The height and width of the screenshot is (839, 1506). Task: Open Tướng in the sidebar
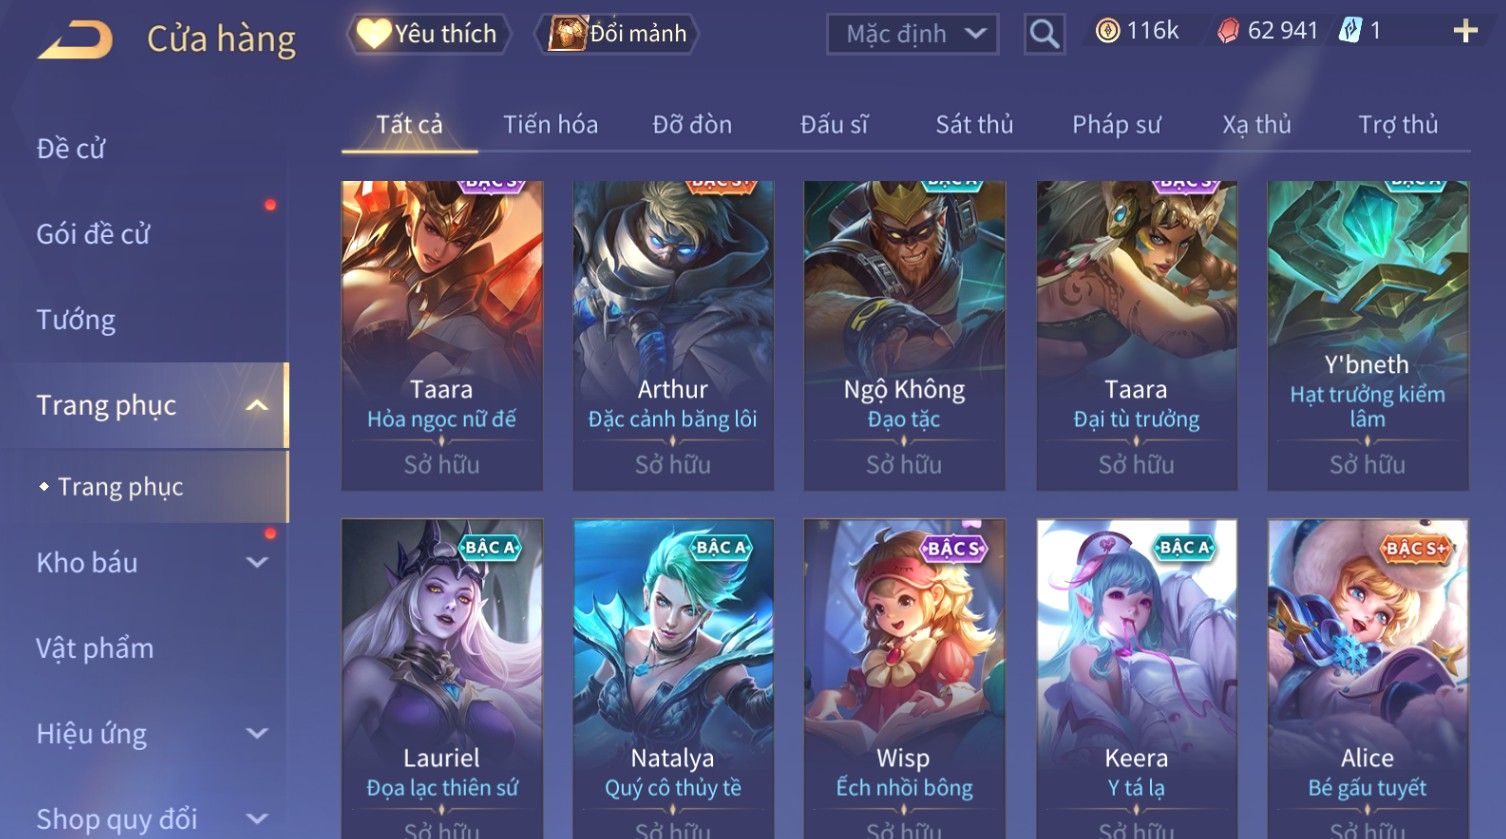click(x=76, y=320)
